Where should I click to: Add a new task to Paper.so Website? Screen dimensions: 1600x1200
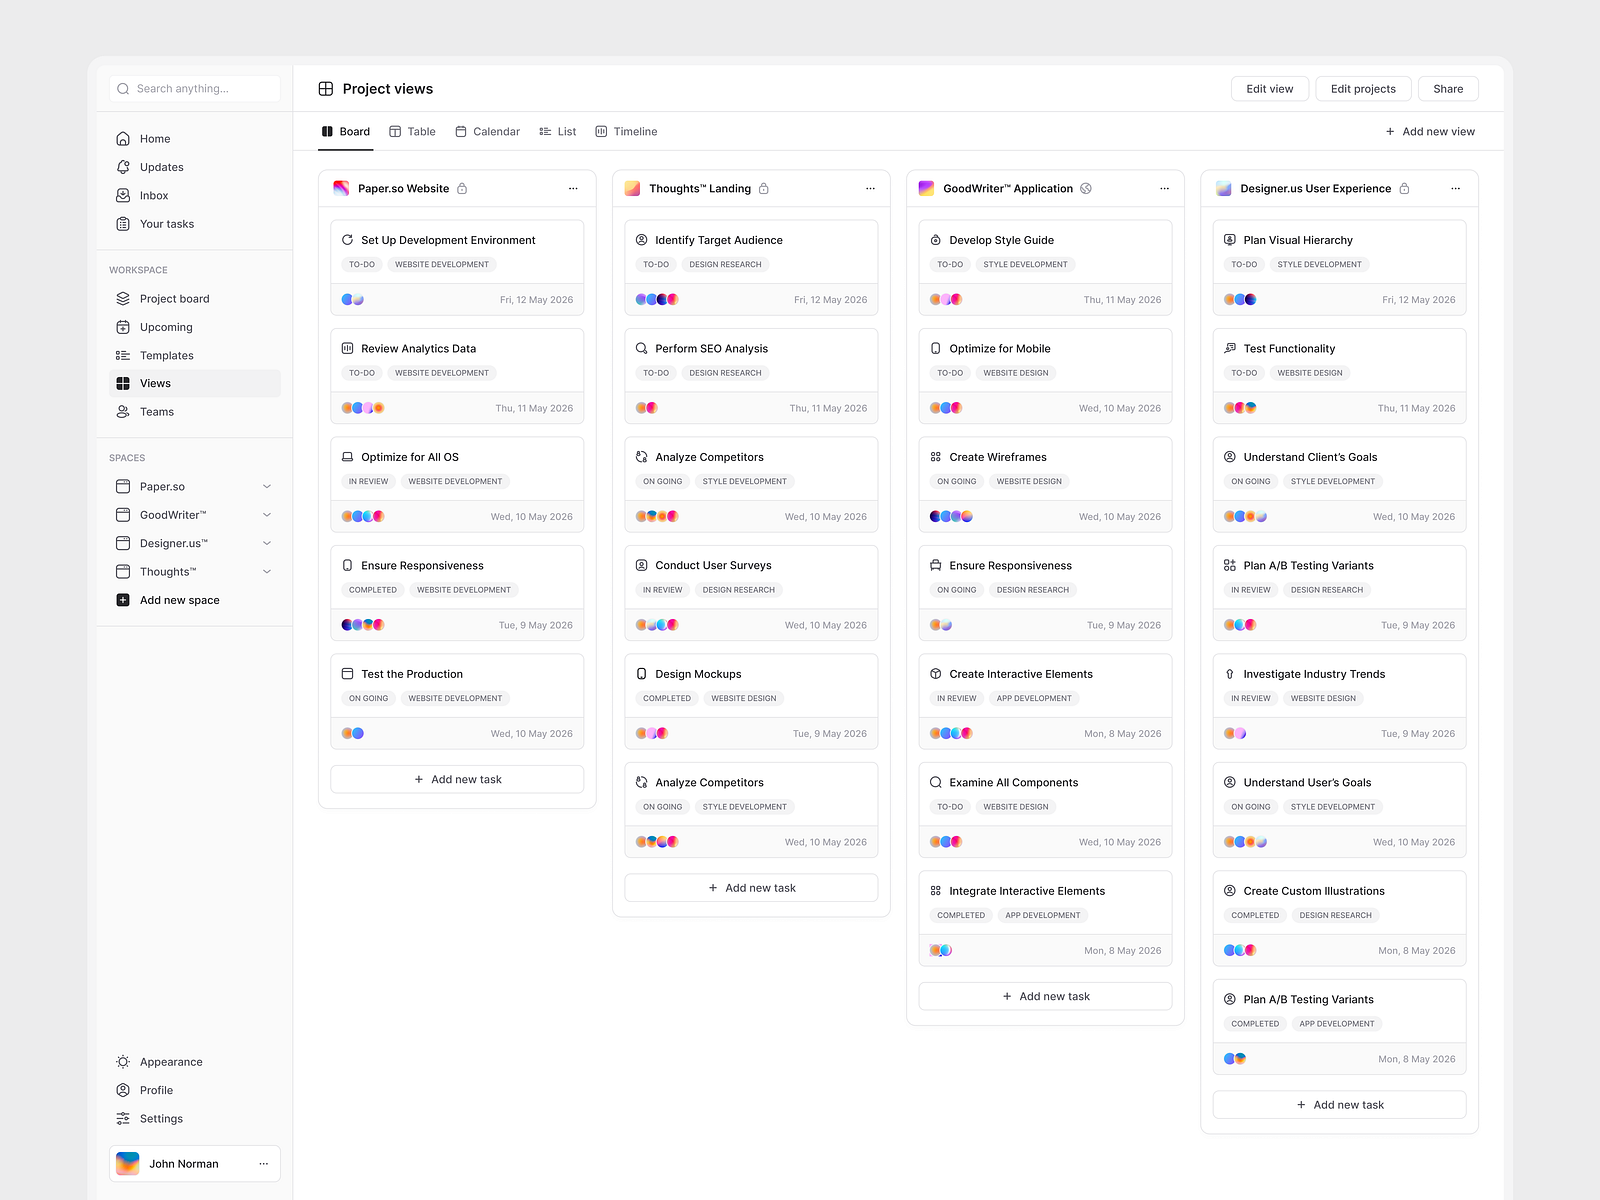[457, 779]
